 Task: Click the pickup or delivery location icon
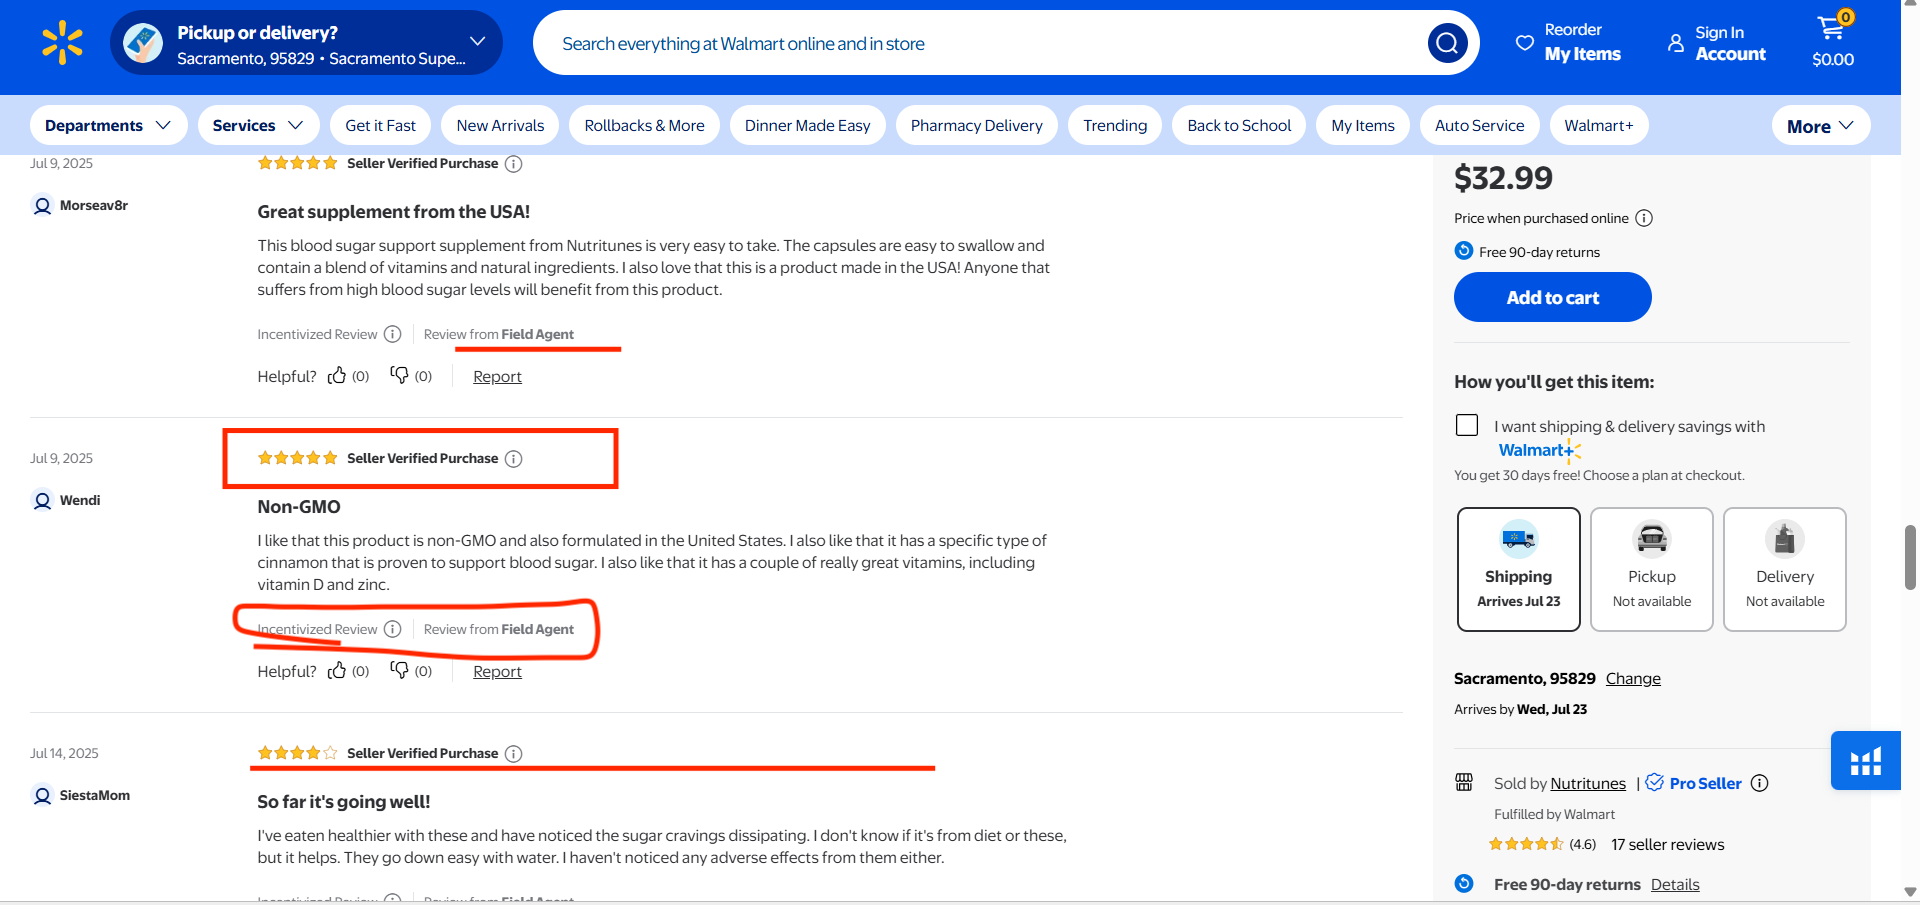143,43
